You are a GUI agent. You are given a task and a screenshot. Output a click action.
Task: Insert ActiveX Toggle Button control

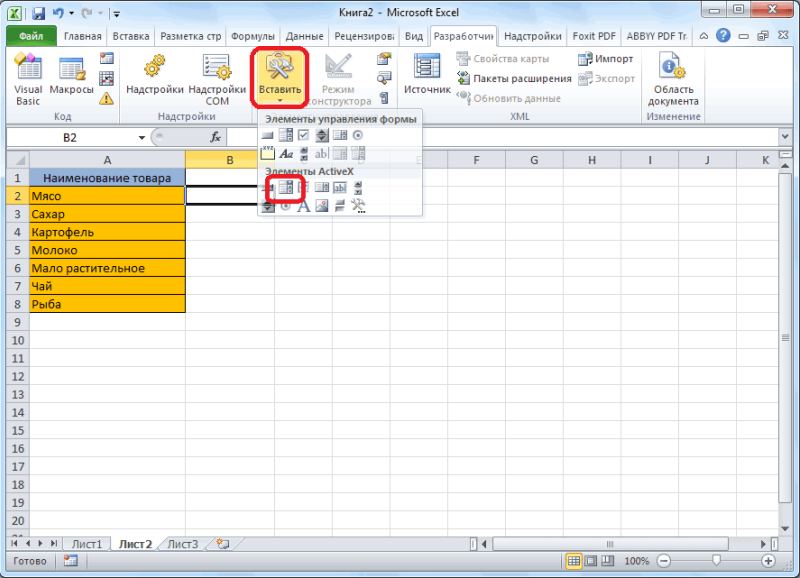point(340,206)
